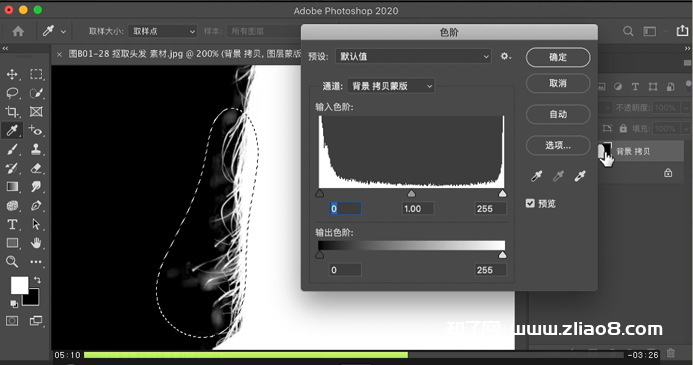Screen dimensions: 693x365
Task: Filter layers by type T icon
Action: click(635, 87)
